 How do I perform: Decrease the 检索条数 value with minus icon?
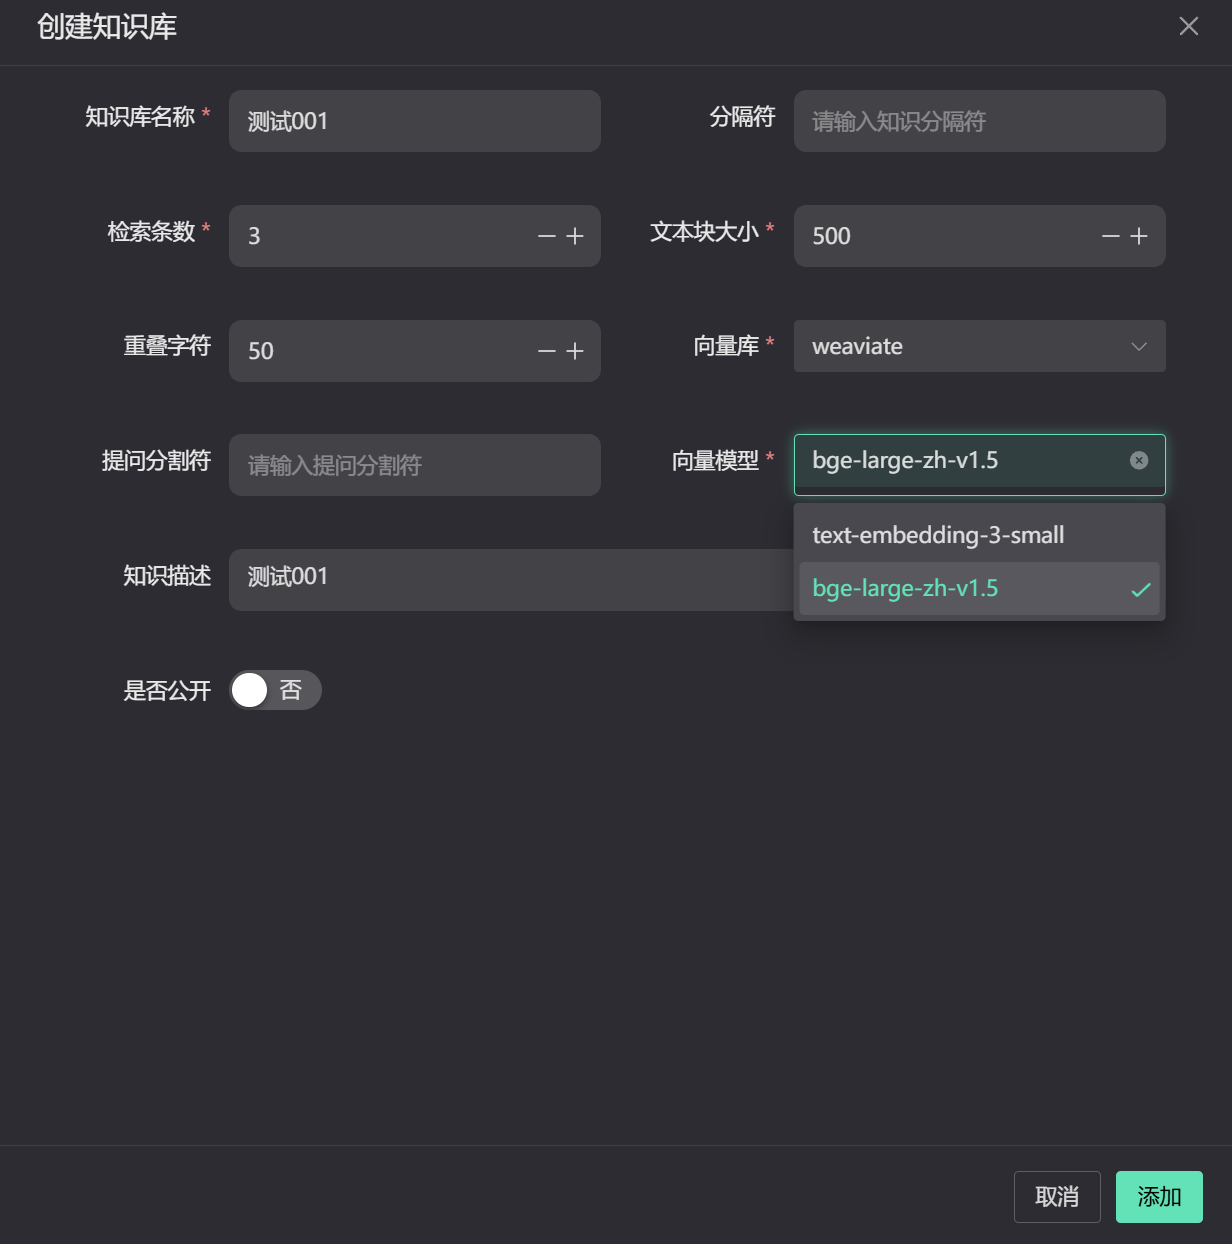(x=547, y=236)
